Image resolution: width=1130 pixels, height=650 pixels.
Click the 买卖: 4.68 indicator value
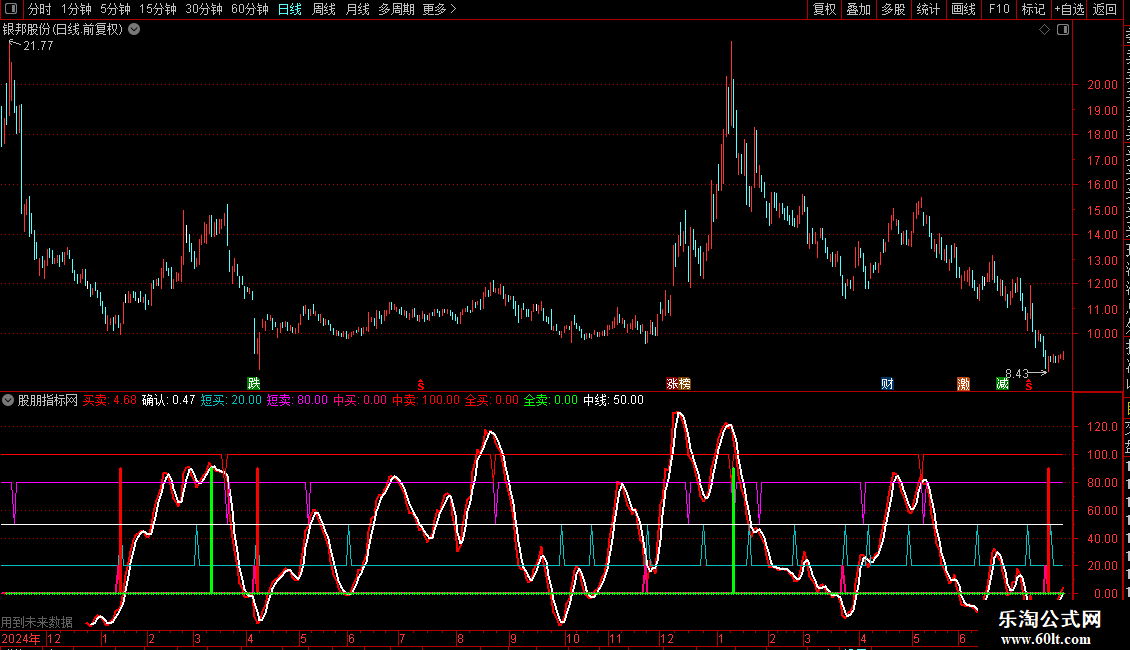(x=110, y=400)
